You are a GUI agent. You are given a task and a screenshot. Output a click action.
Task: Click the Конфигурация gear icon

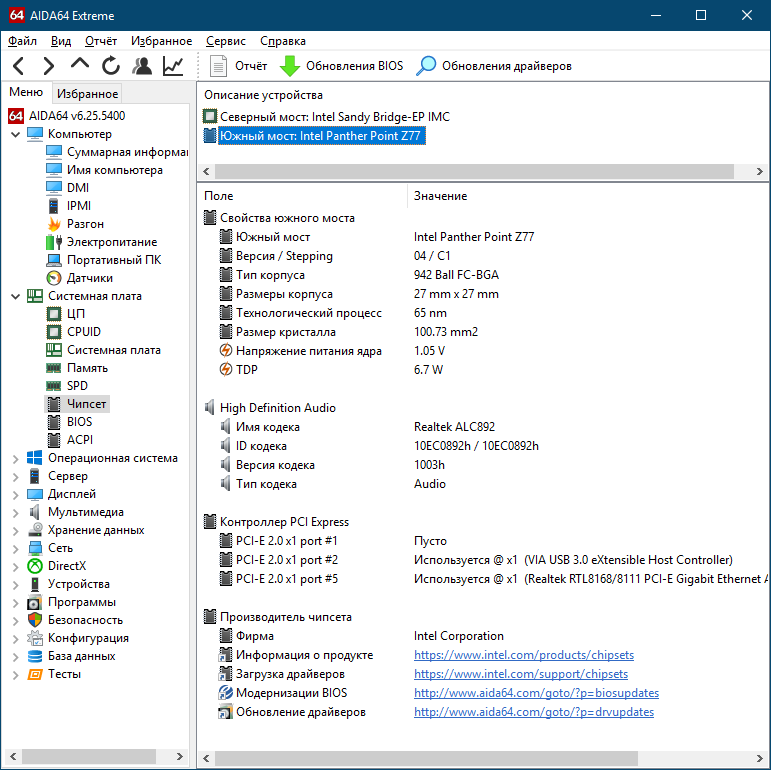tap(34, 638)
